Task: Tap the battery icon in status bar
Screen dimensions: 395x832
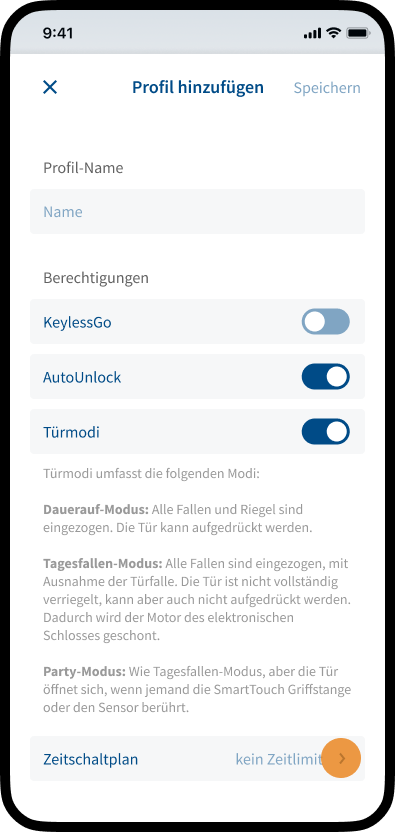Action: [358, 33]
